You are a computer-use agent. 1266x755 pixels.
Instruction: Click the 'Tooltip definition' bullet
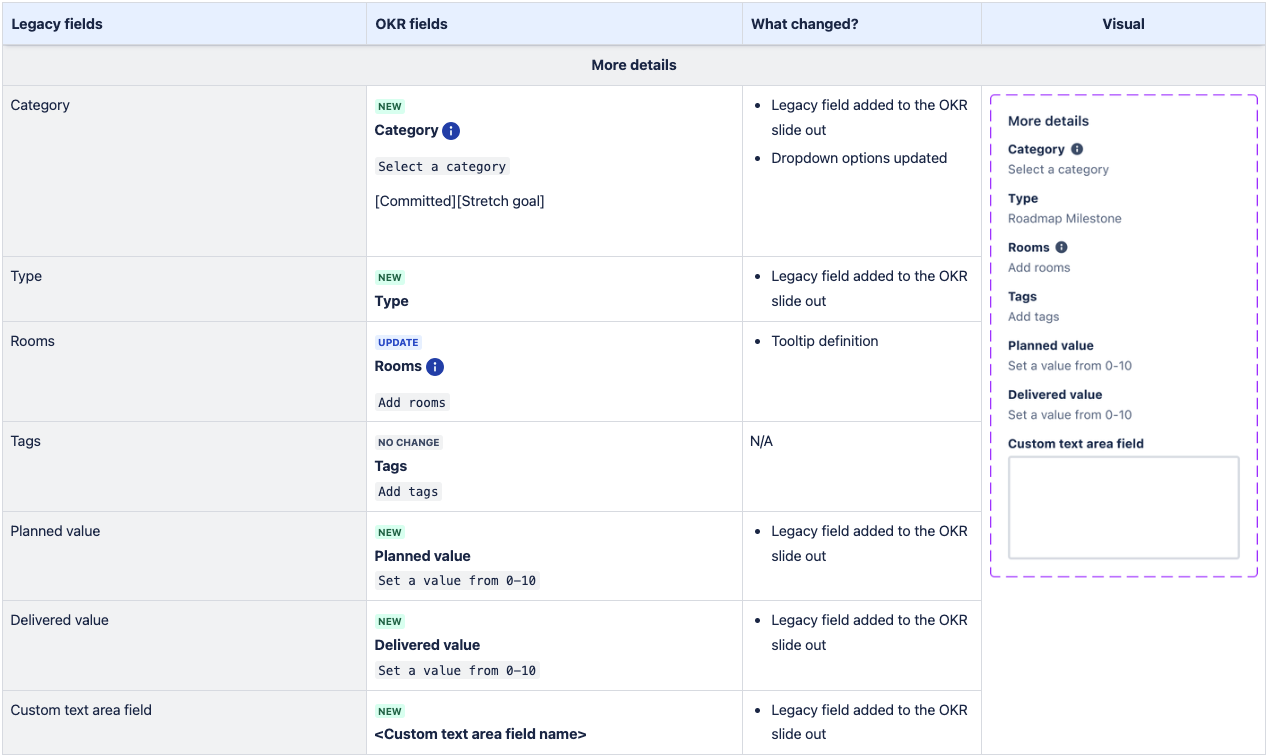(x=825, y=341)
